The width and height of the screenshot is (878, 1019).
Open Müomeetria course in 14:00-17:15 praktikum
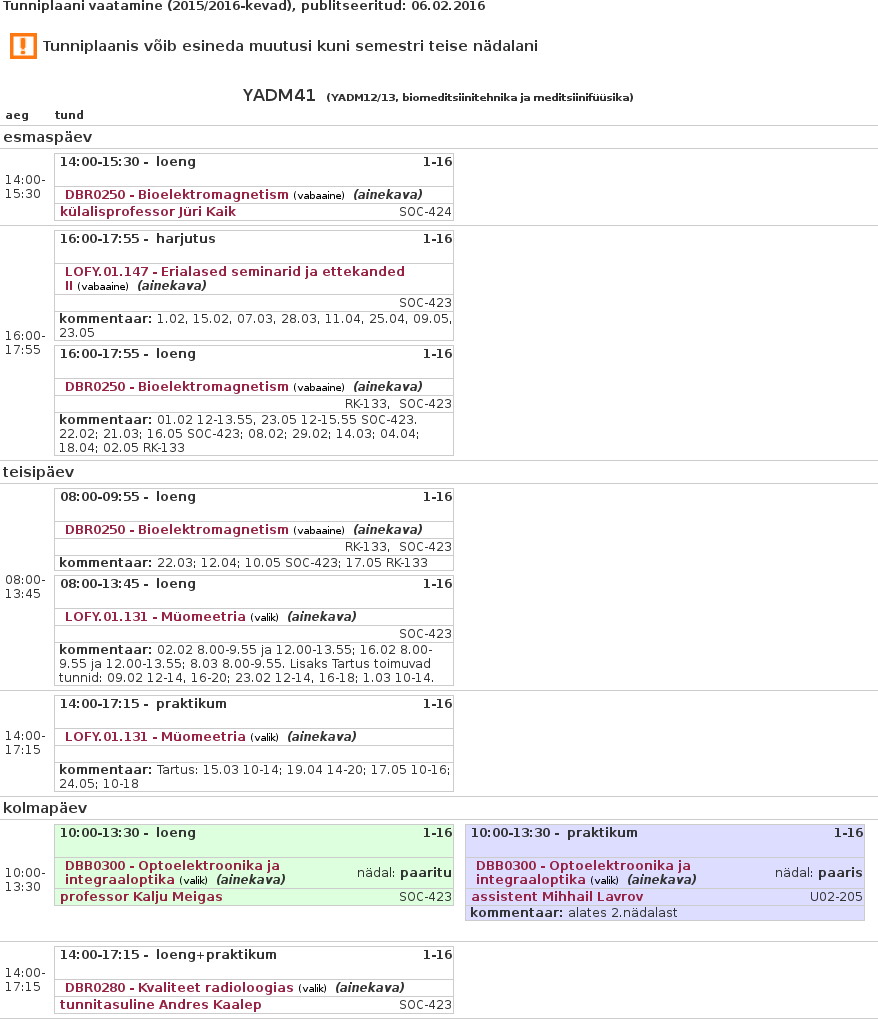pos(155,737)
